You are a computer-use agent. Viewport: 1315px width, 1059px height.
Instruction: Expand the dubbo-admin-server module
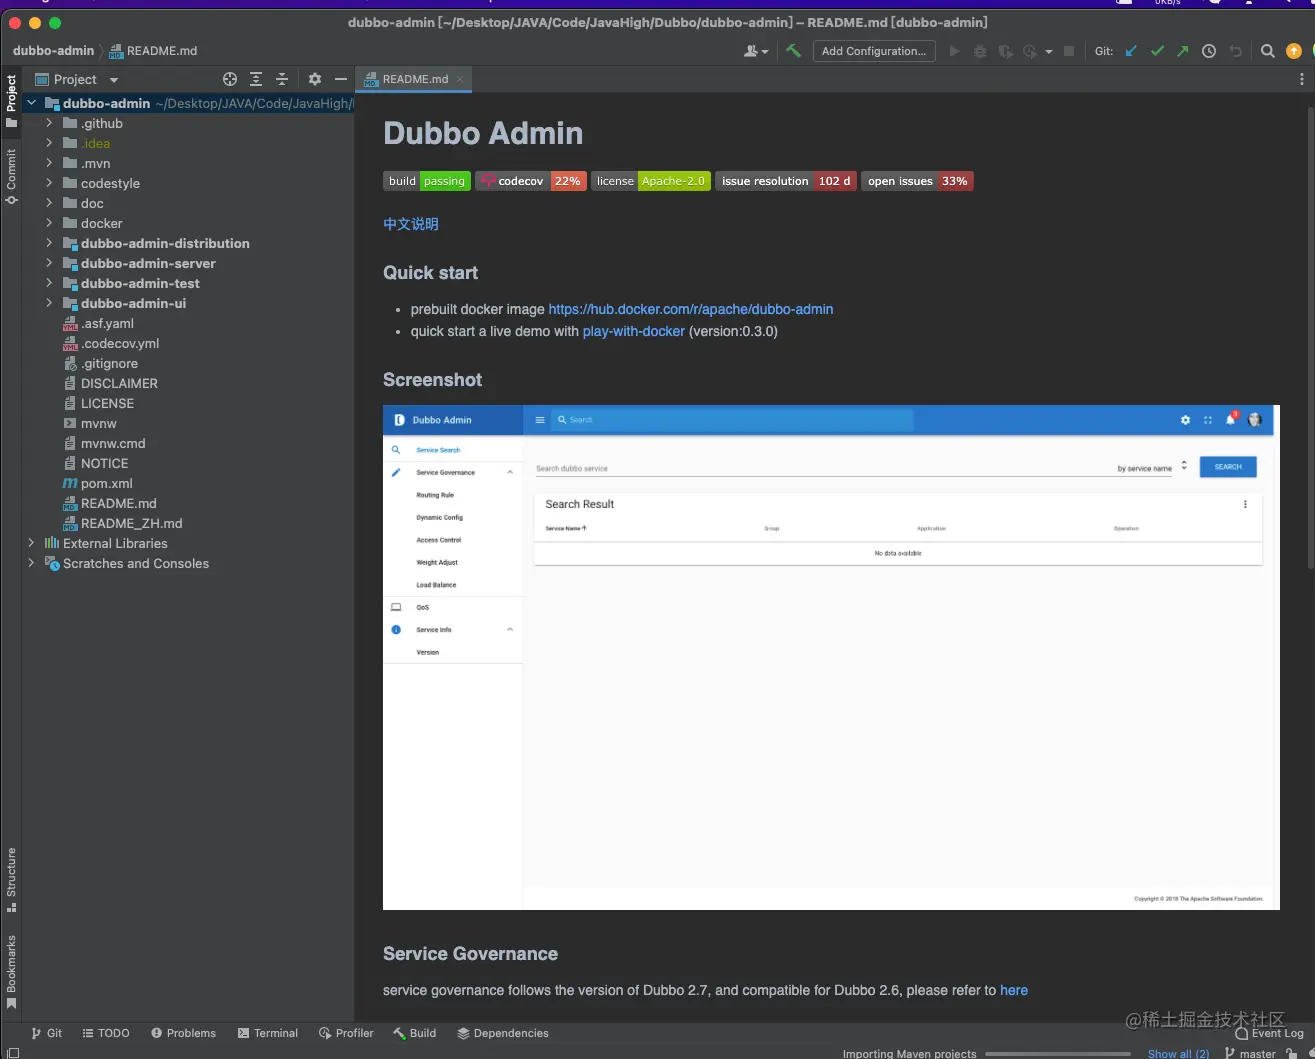(x=49, y=263)
